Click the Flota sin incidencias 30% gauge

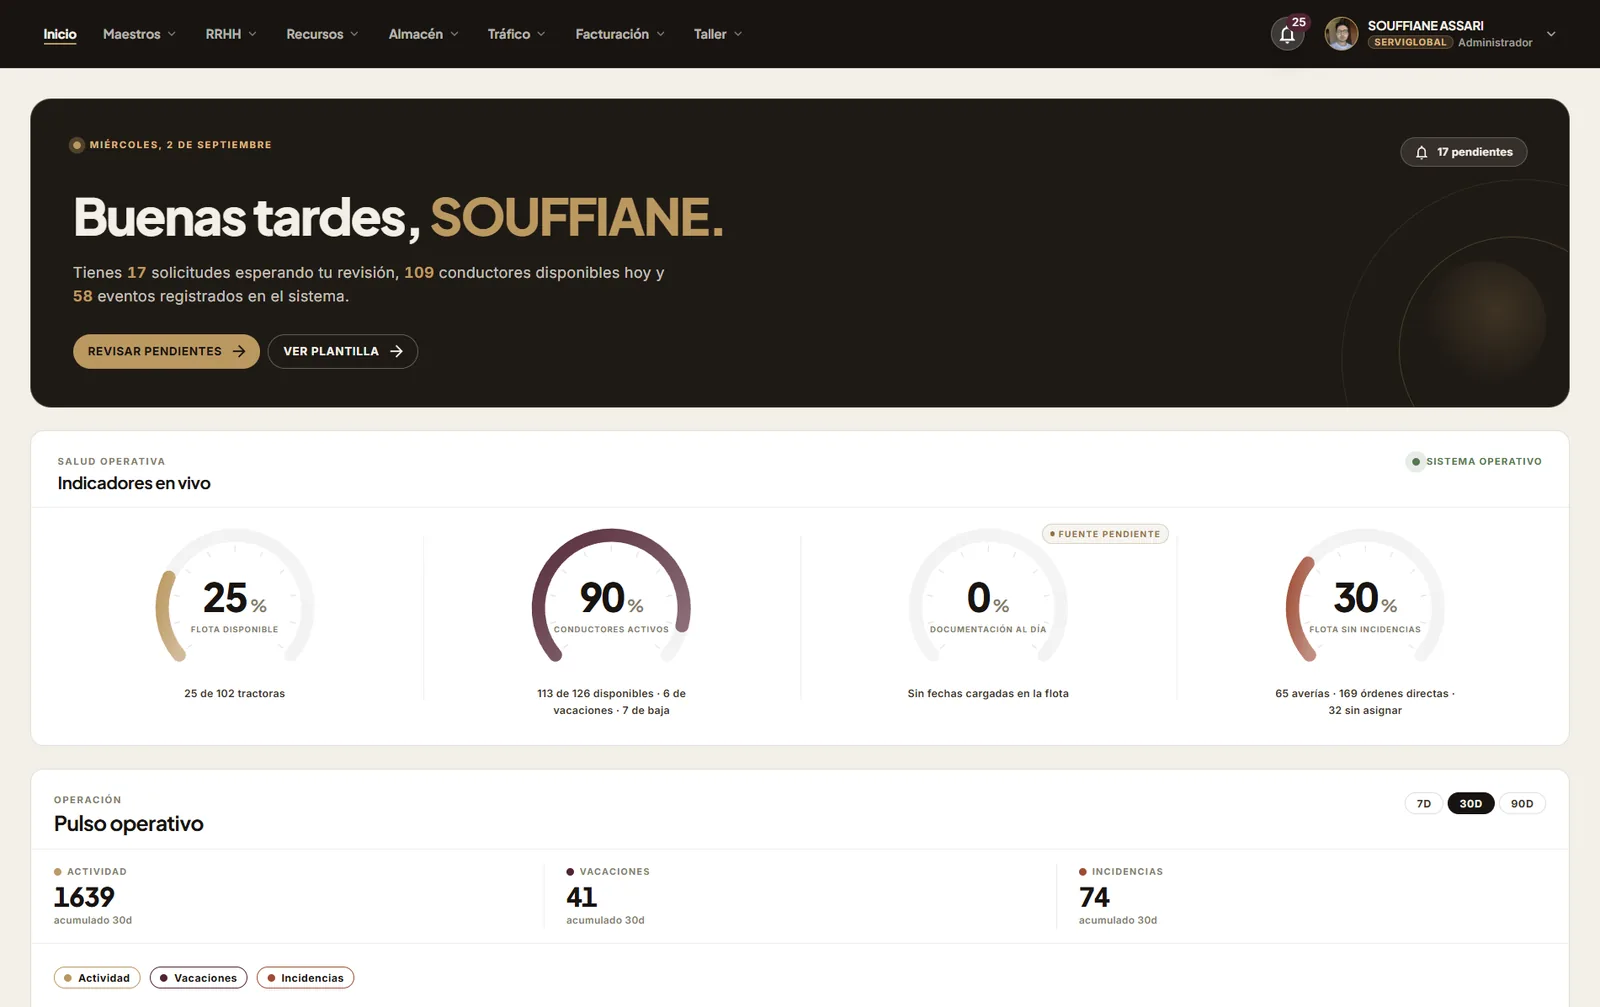tap(1365, 597)
